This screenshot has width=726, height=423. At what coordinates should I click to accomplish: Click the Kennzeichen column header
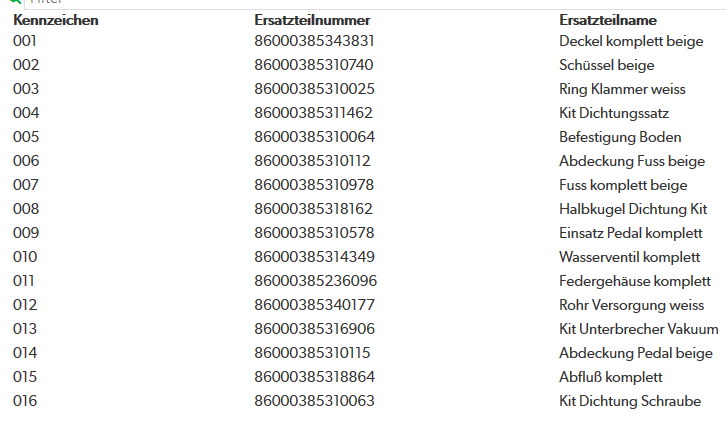click(x=56, y=20)
